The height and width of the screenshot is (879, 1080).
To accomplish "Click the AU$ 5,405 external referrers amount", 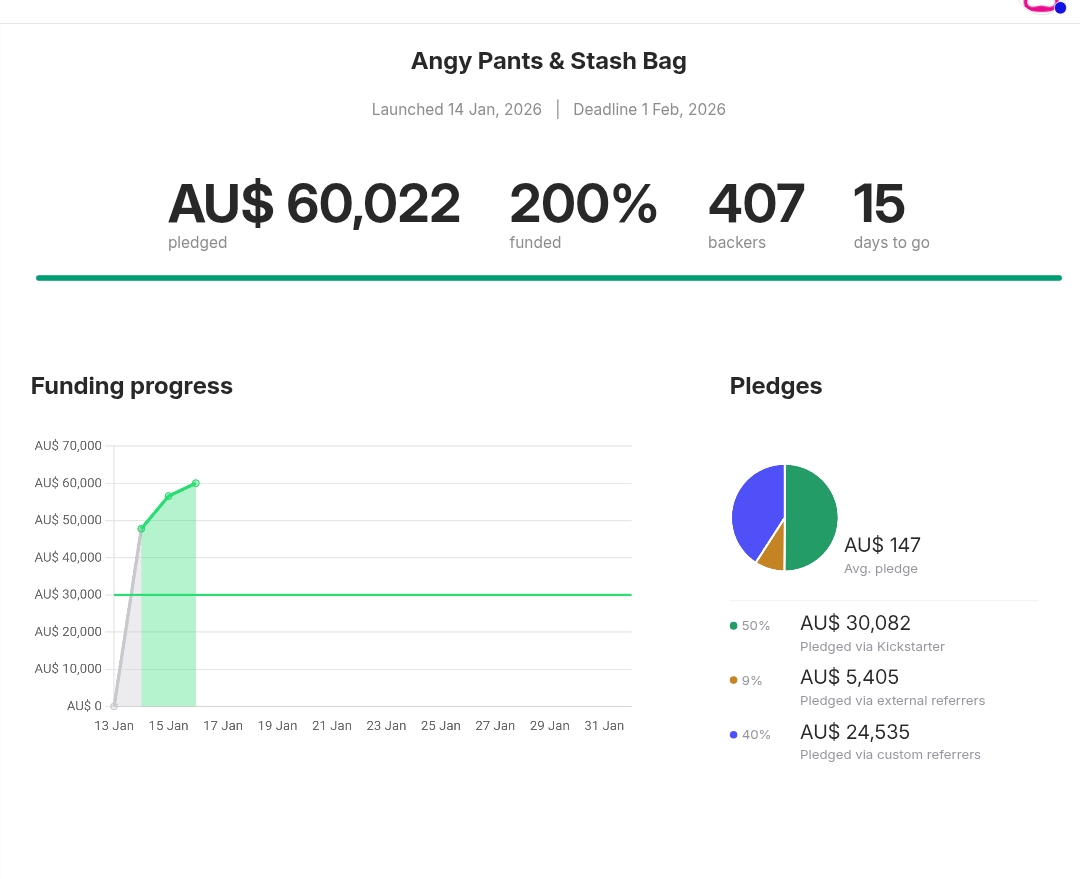I will click(849, 677).
